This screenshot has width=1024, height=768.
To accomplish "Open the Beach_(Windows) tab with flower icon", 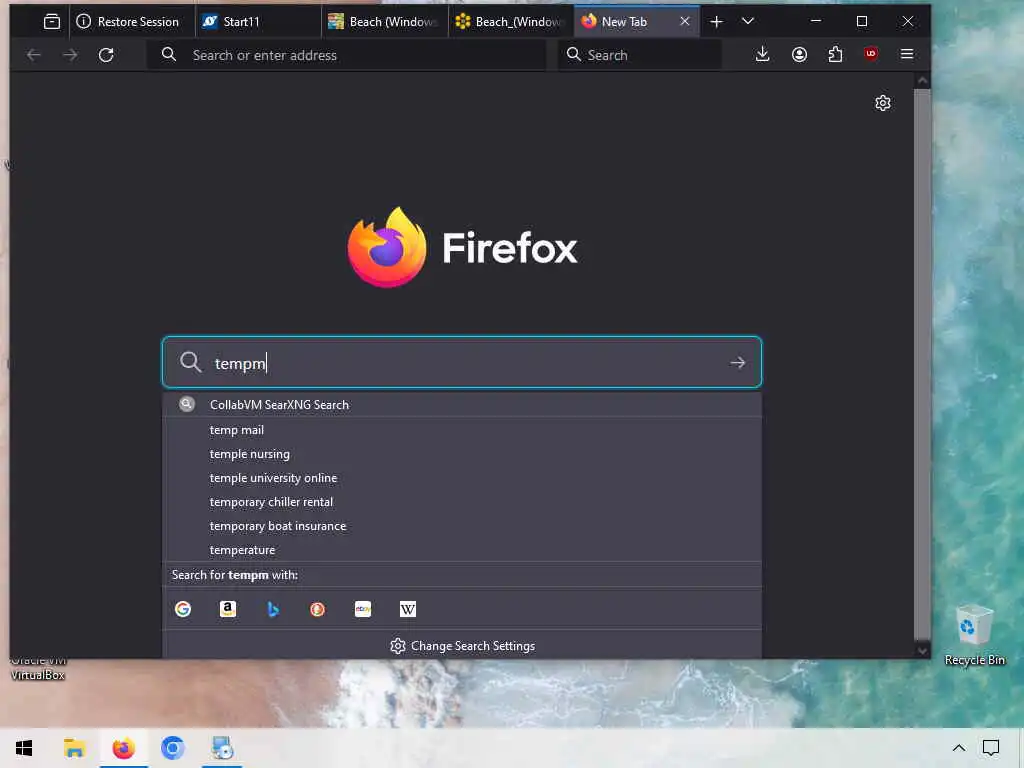I will (x=510, y=22).
